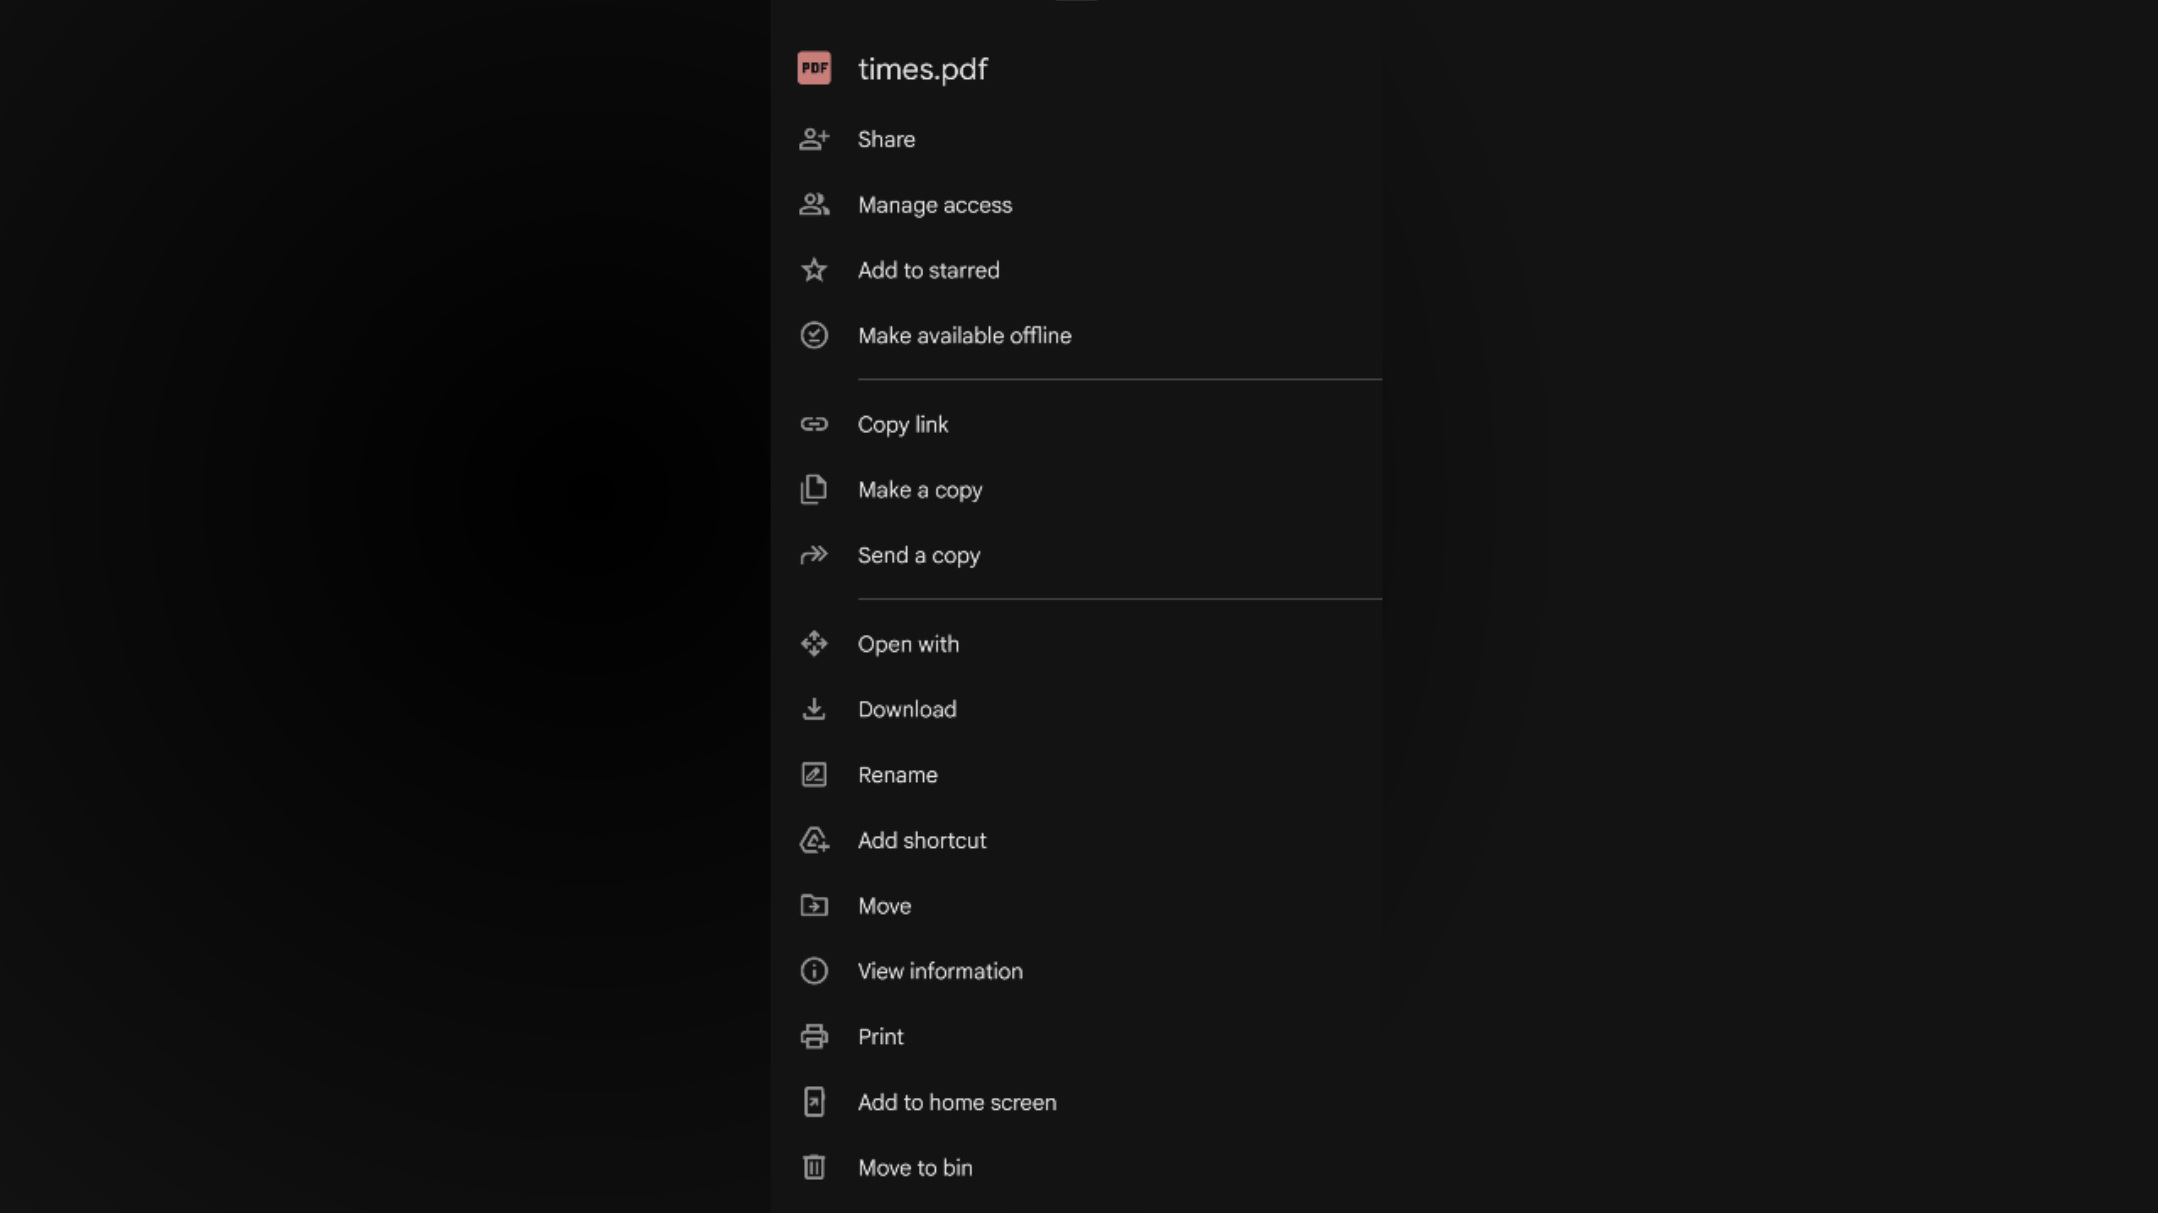Click the red PDF file icon
The image size is (2160, 1214).
tap(814, 68)
